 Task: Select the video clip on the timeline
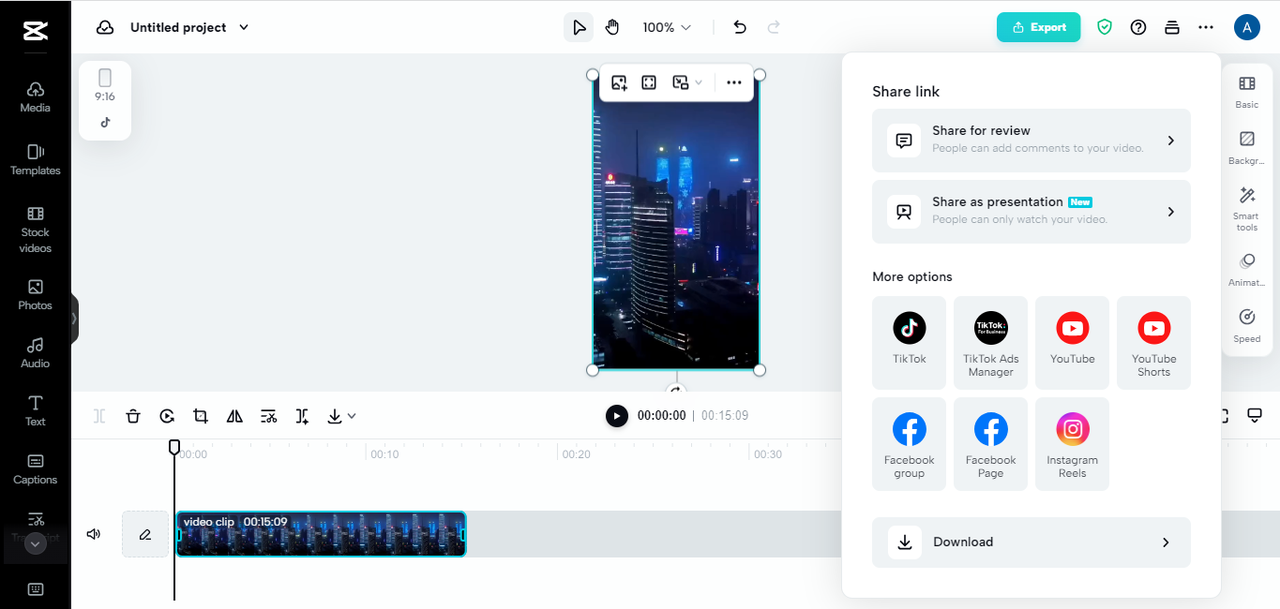tap(320, 534)
